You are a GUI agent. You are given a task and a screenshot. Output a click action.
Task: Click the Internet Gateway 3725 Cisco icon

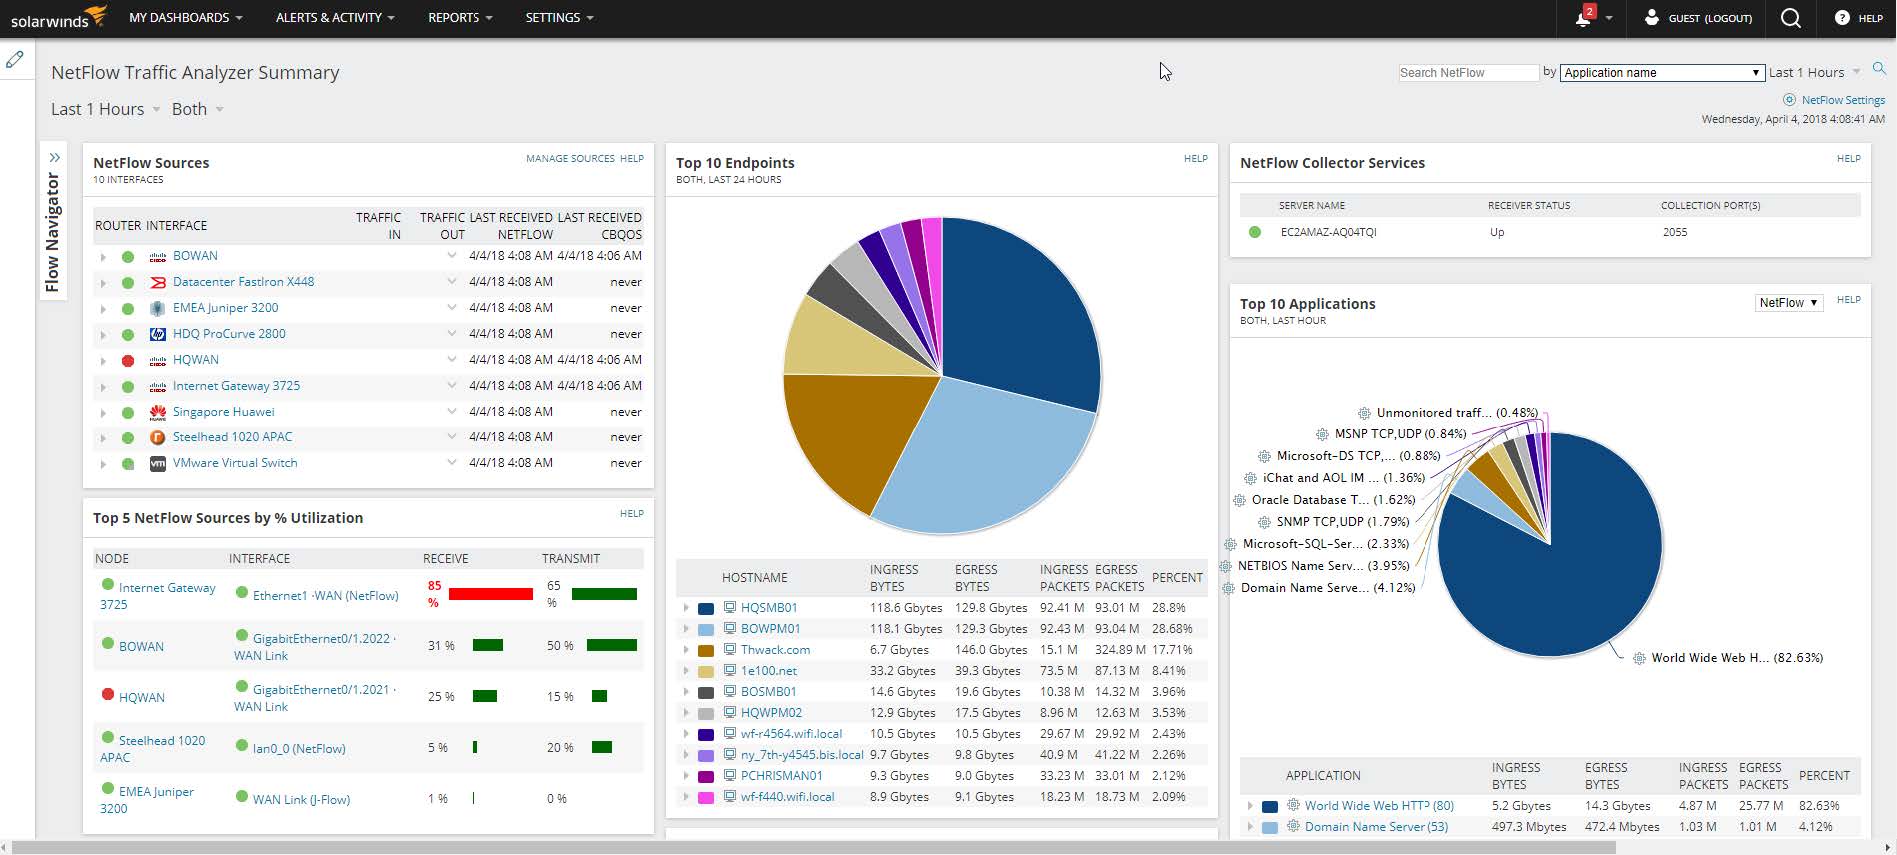157,387
